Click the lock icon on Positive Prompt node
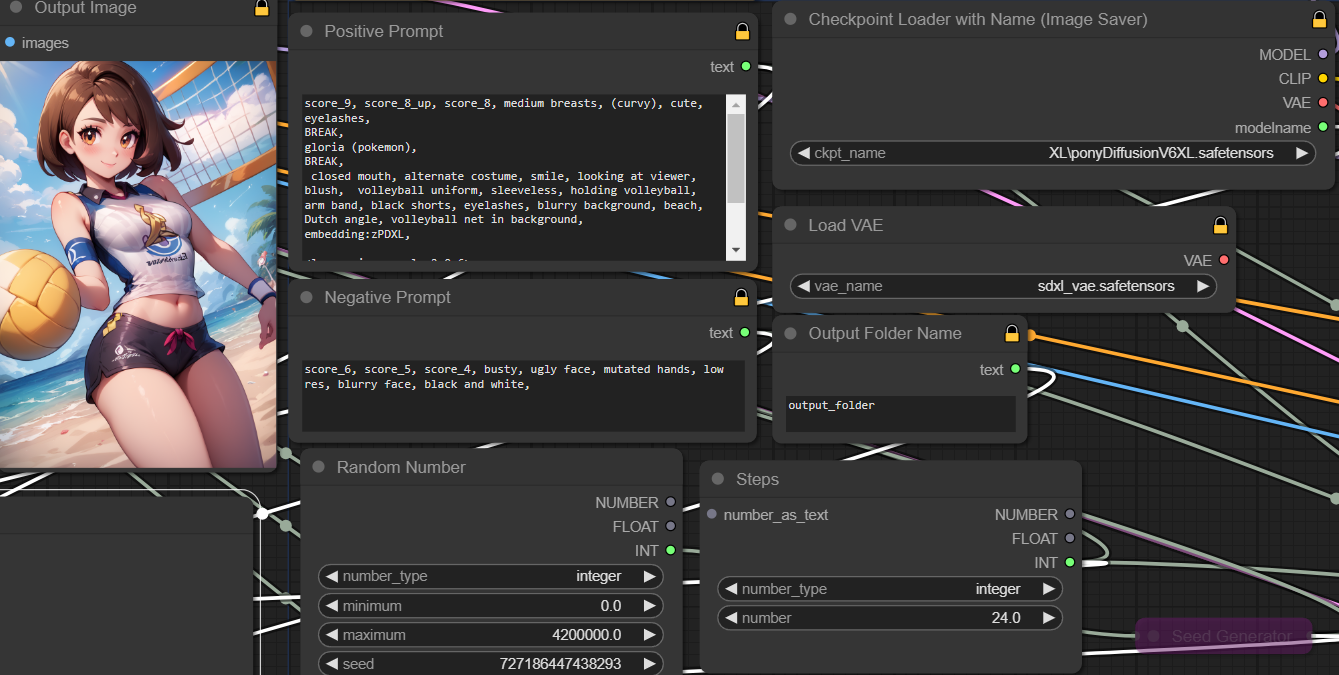The width and height of the screenshot is (1339, 675). click(x=742, y=31)
